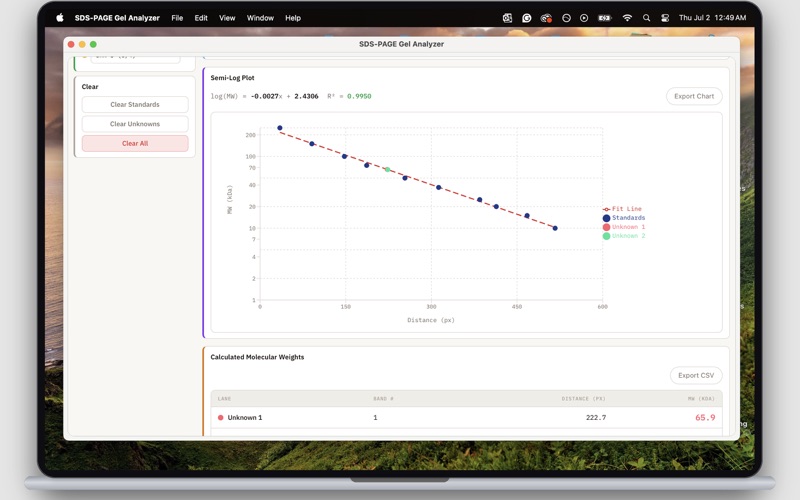
Task: Click the green Unknown 2 point on chart
Action: [x=388, y=169]
